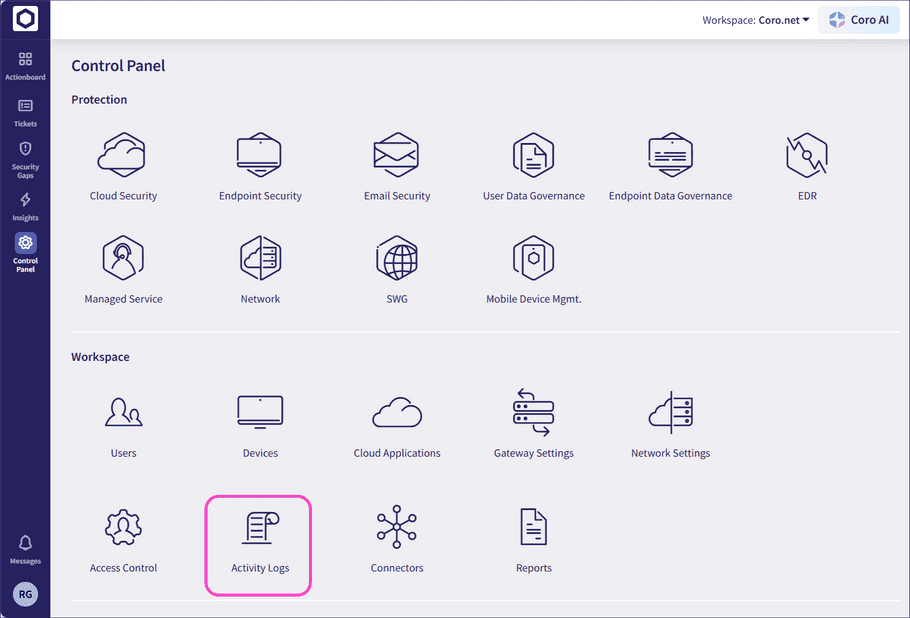Open the Insights sidebar section
The width and height of the screenshot is (910, 618).
(25, 203)
